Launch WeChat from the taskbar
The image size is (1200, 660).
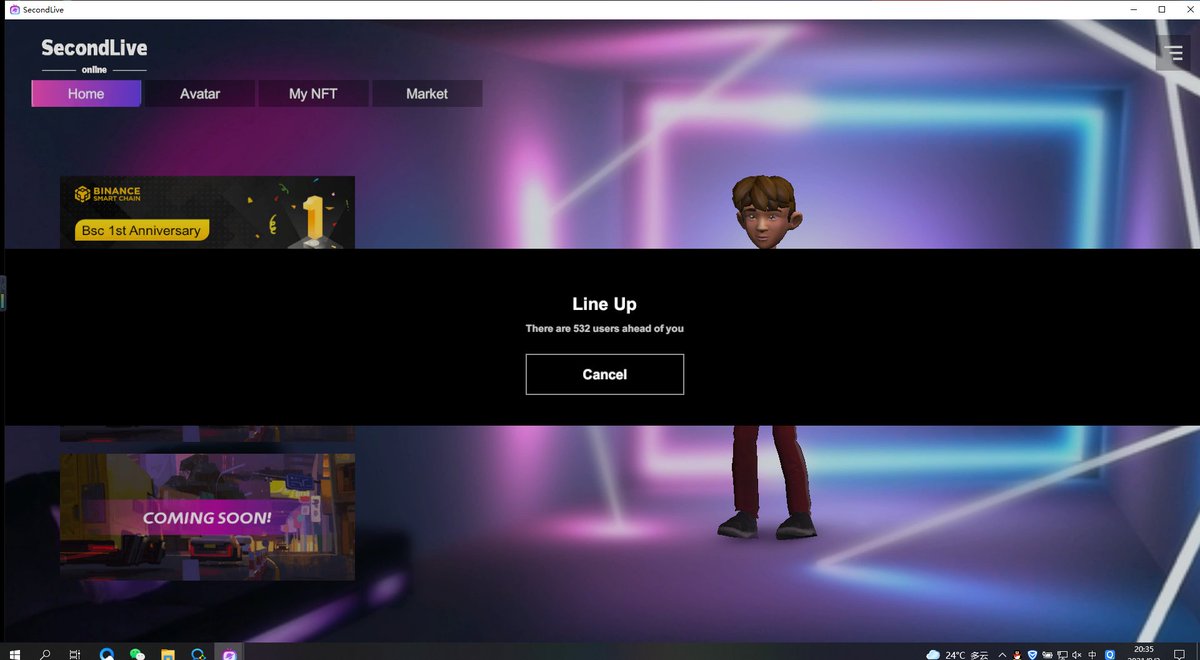137,655
